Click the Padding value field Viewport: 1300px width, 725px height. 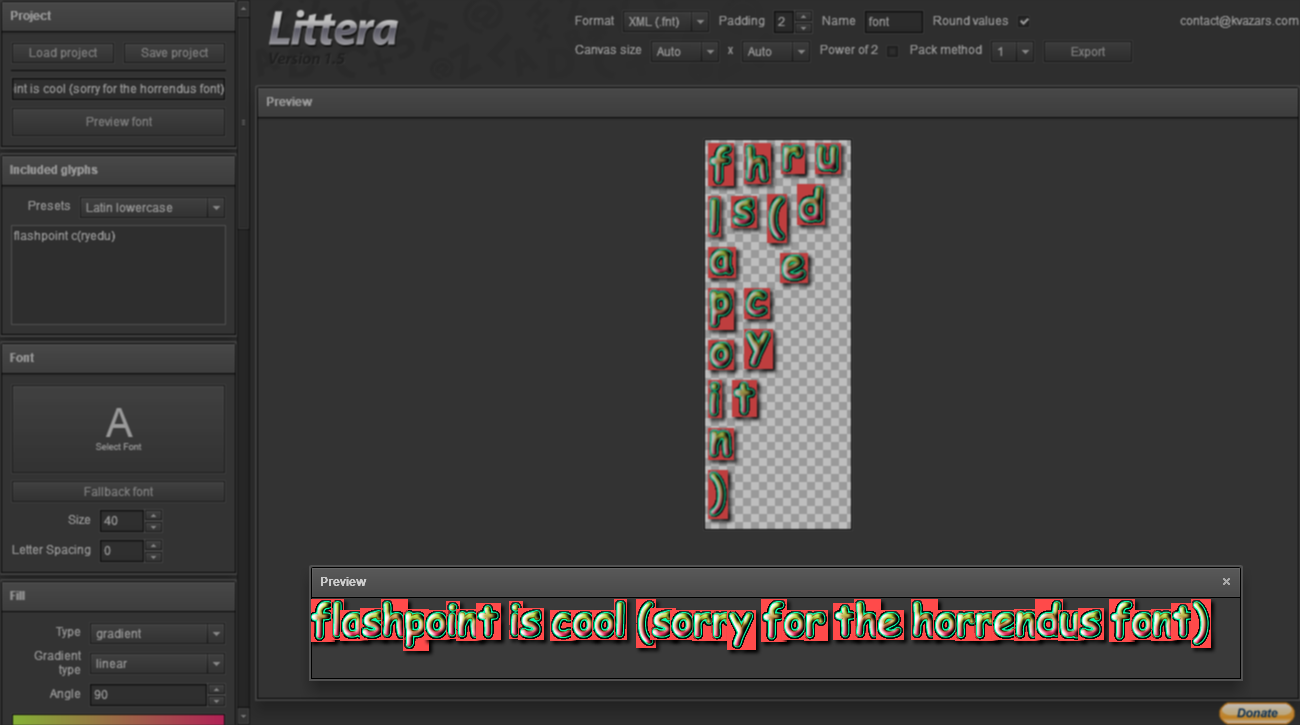[783, 21]
